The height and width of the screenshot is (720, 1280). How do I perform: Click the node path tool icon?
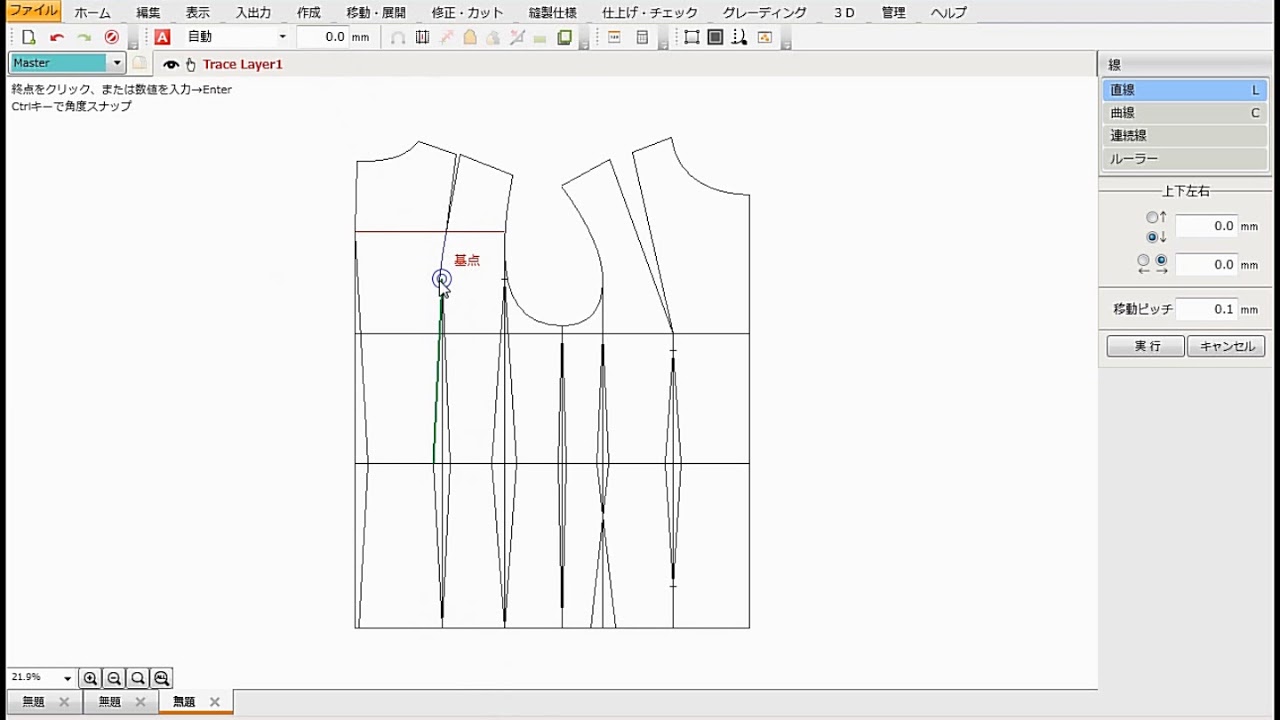(x=739, y=38)
